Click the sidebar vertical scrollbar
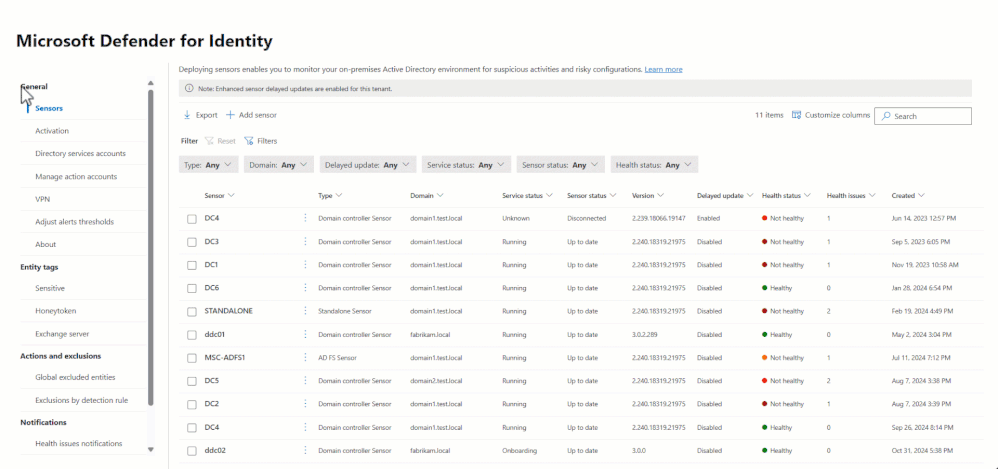Image resolution: width=998 pixels, height=469 pixels. click(x=151, y=248)
